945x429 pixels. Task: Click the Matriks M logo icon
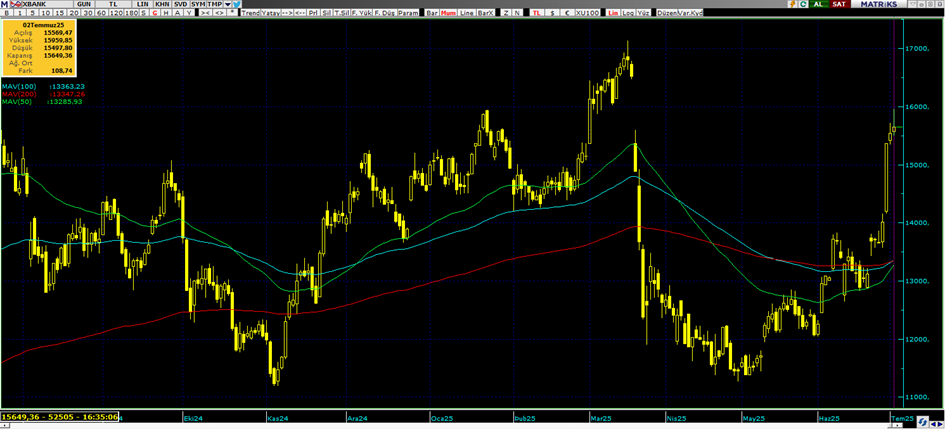(x=6, y=5)
